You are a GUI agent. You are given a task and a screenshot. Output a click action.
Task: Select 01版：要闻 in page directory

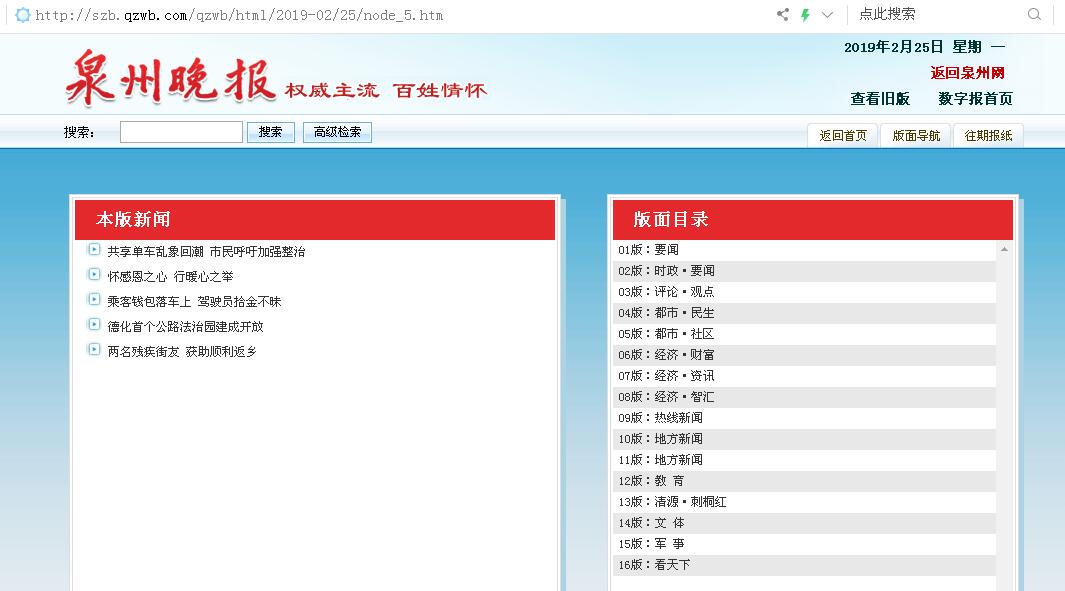[x=648, y=250]
